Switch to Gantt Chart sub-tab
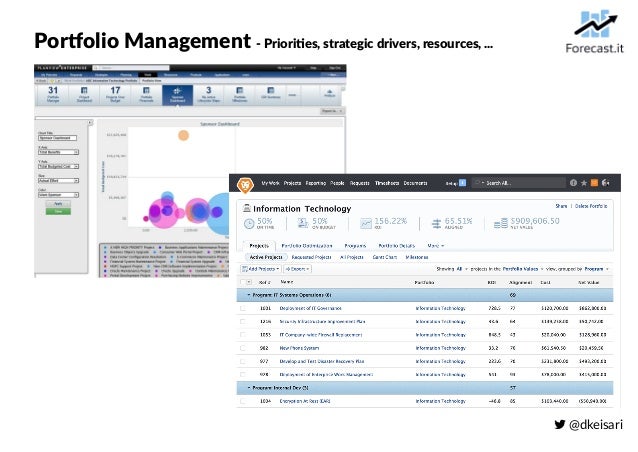The image size is (638, 452). pos(385,257)
